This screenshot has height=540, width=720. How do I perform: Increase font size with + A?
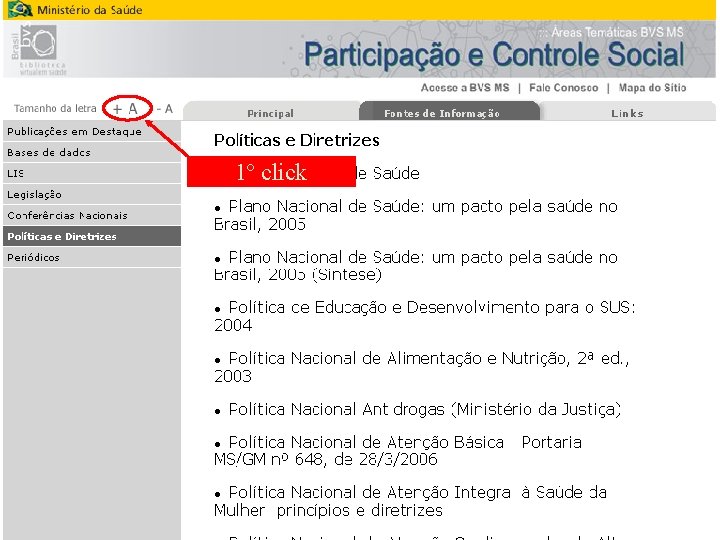tap(125, 109)
